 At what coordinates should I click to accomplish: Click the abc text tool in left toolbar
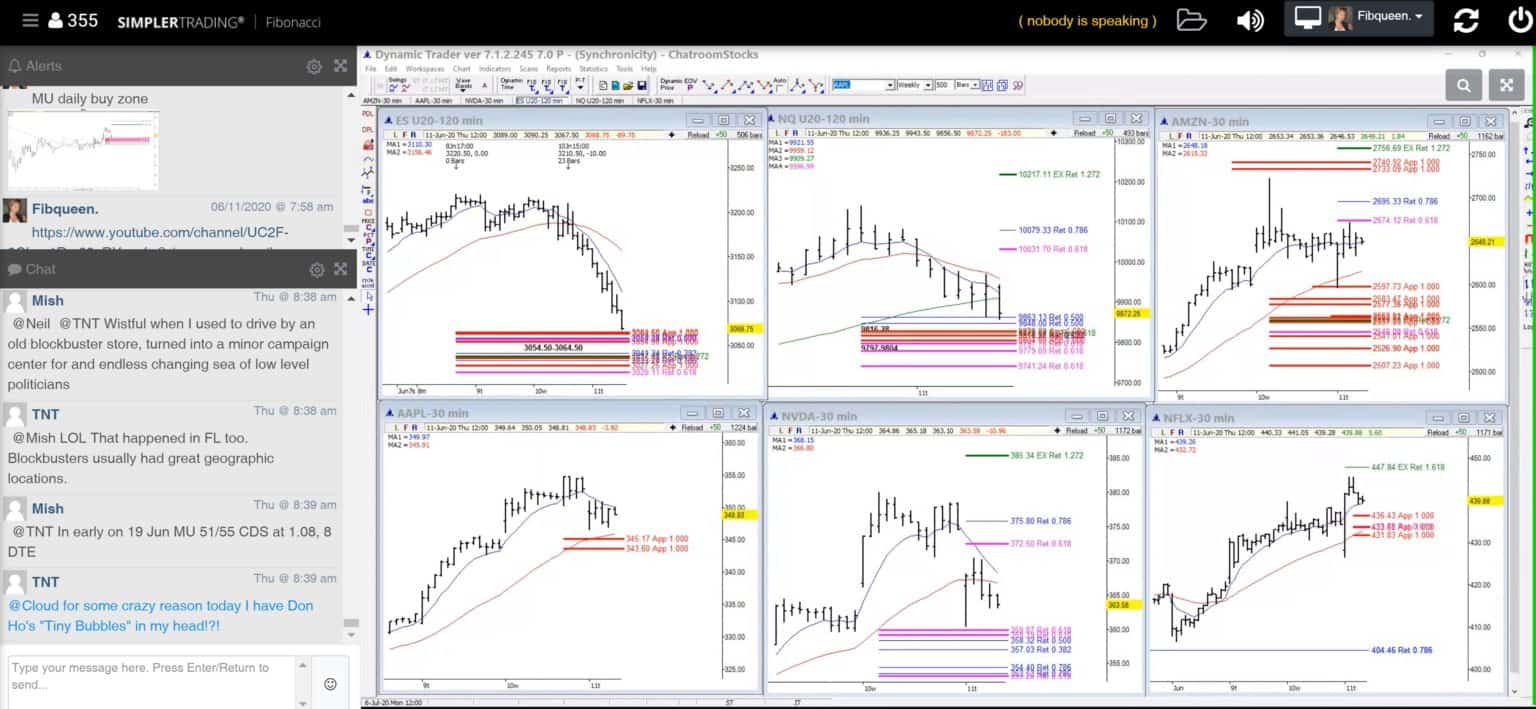368,199
